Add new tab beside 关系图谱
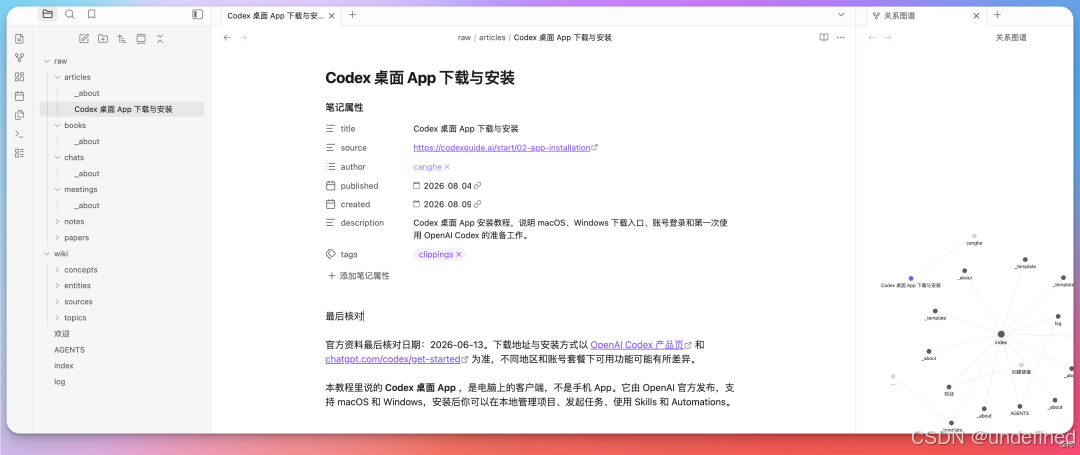The width and height of the screenshot is (1080, 455). (997, 14)
